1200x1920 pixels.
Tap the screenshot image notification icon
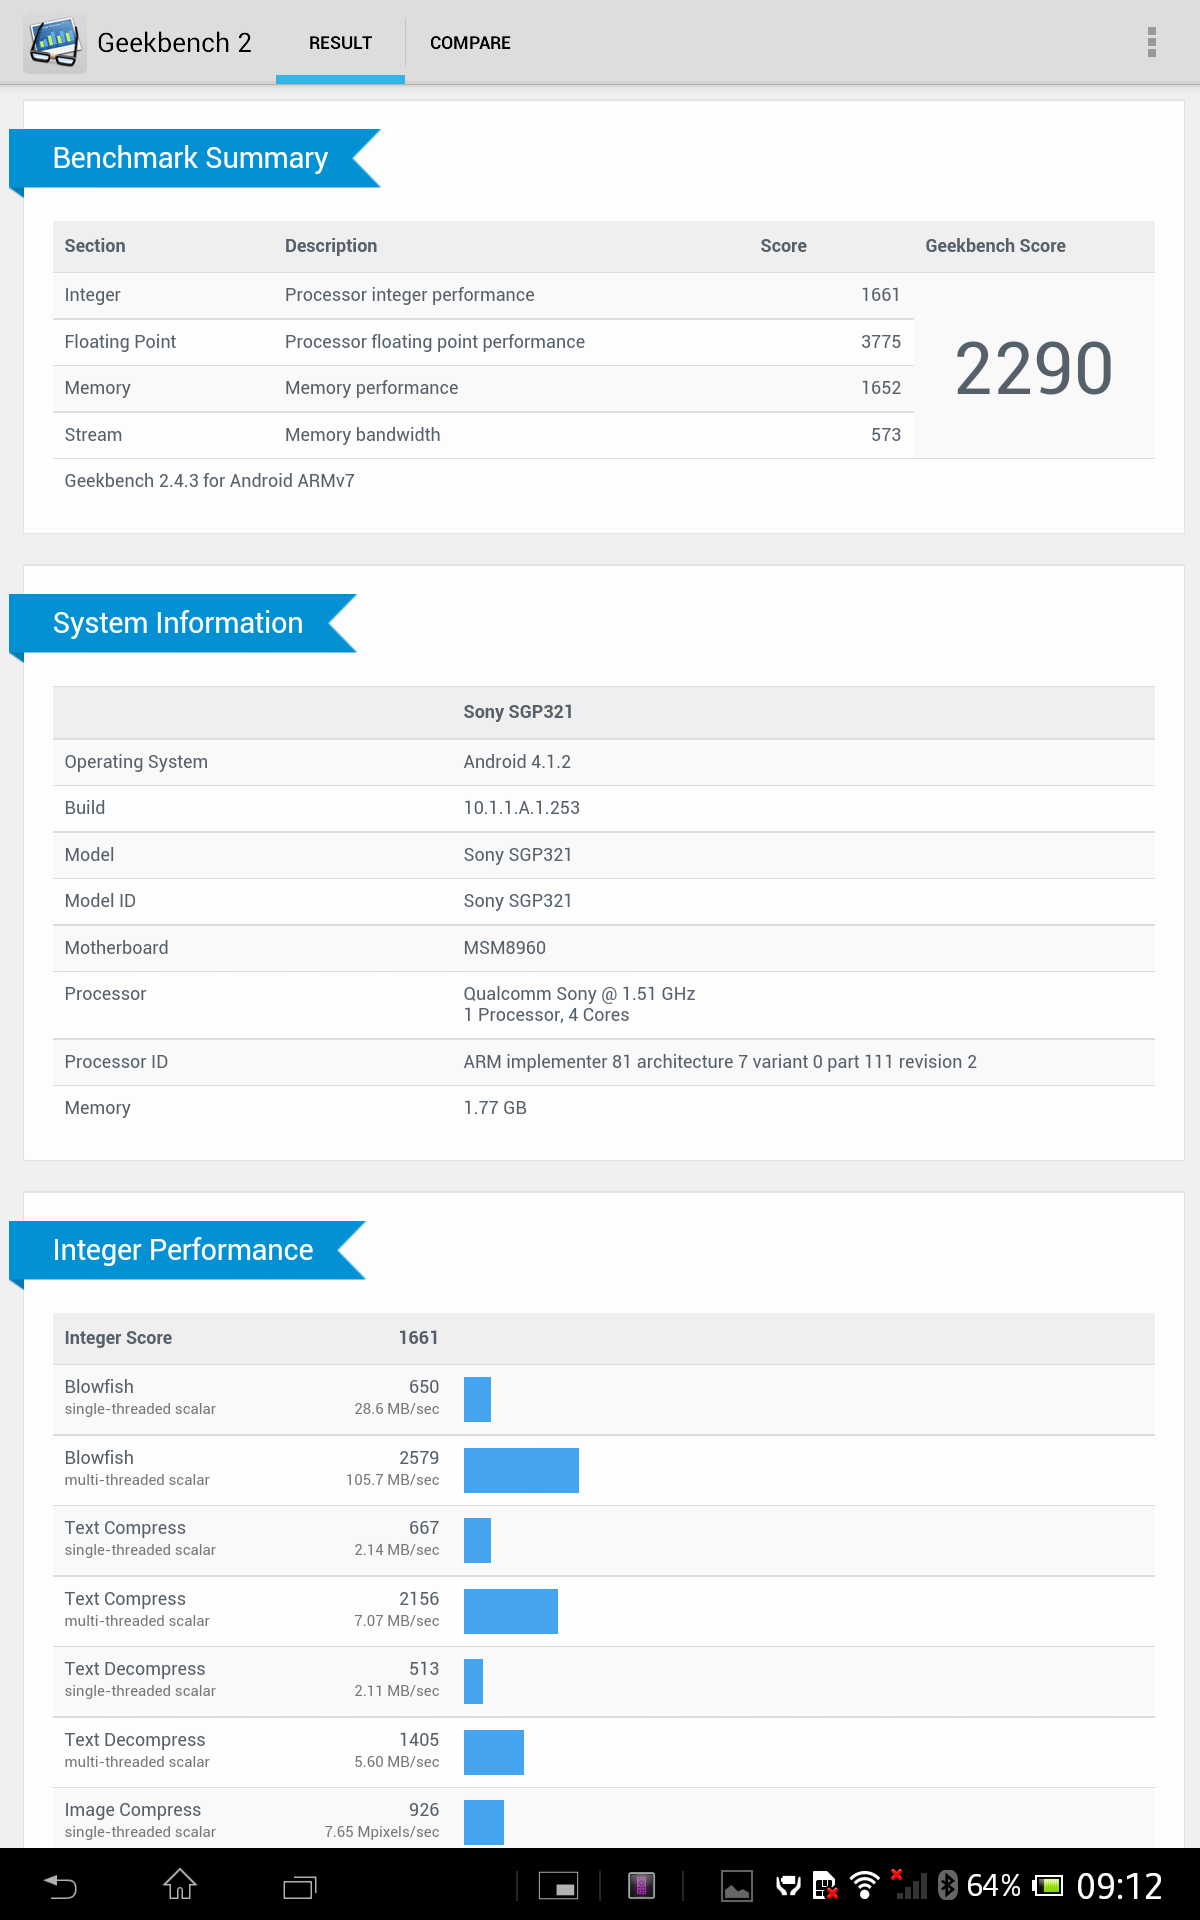click(737, 1886)
